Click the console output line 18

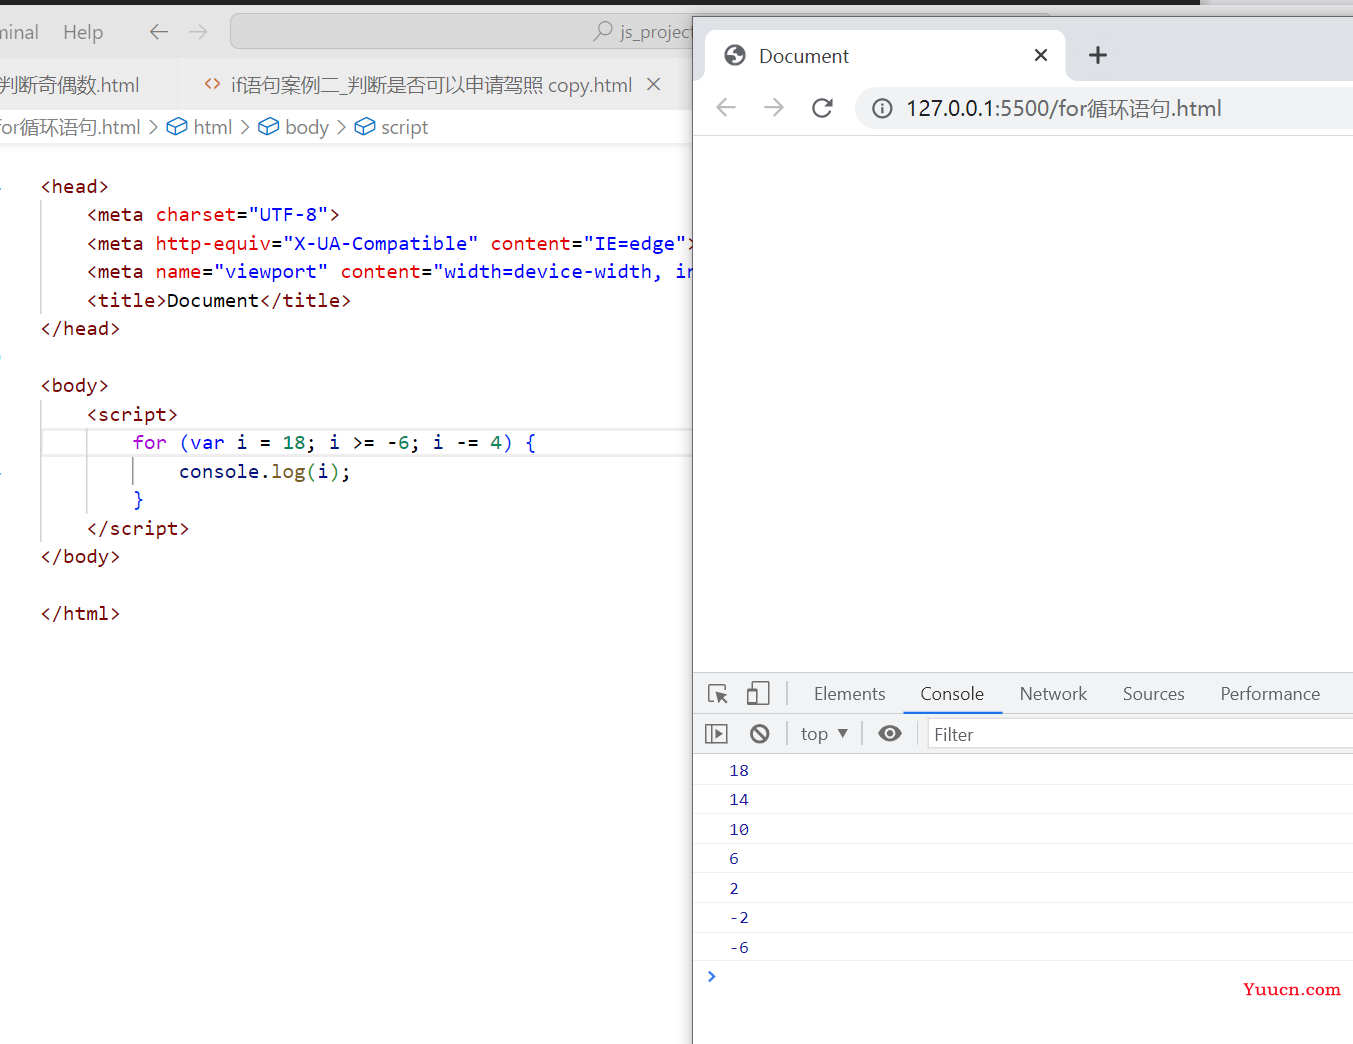tap(1023, 770)
